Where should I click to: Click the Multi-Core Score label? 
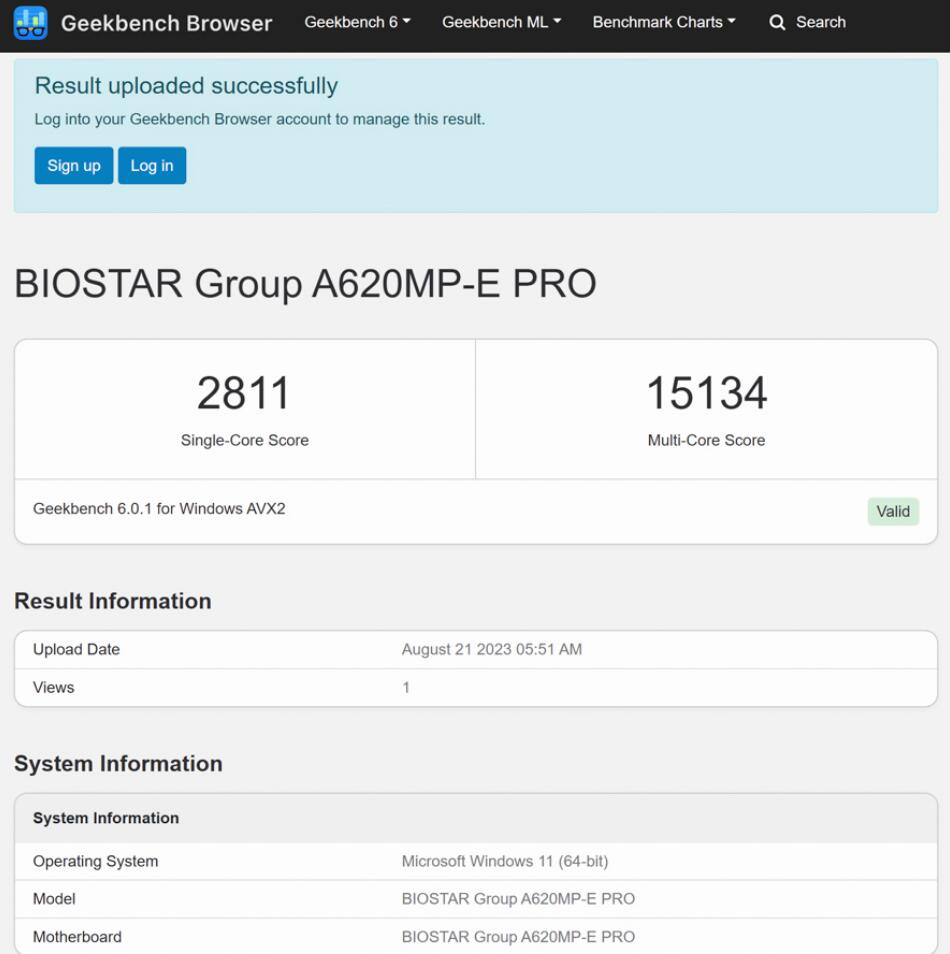point(706,440)
